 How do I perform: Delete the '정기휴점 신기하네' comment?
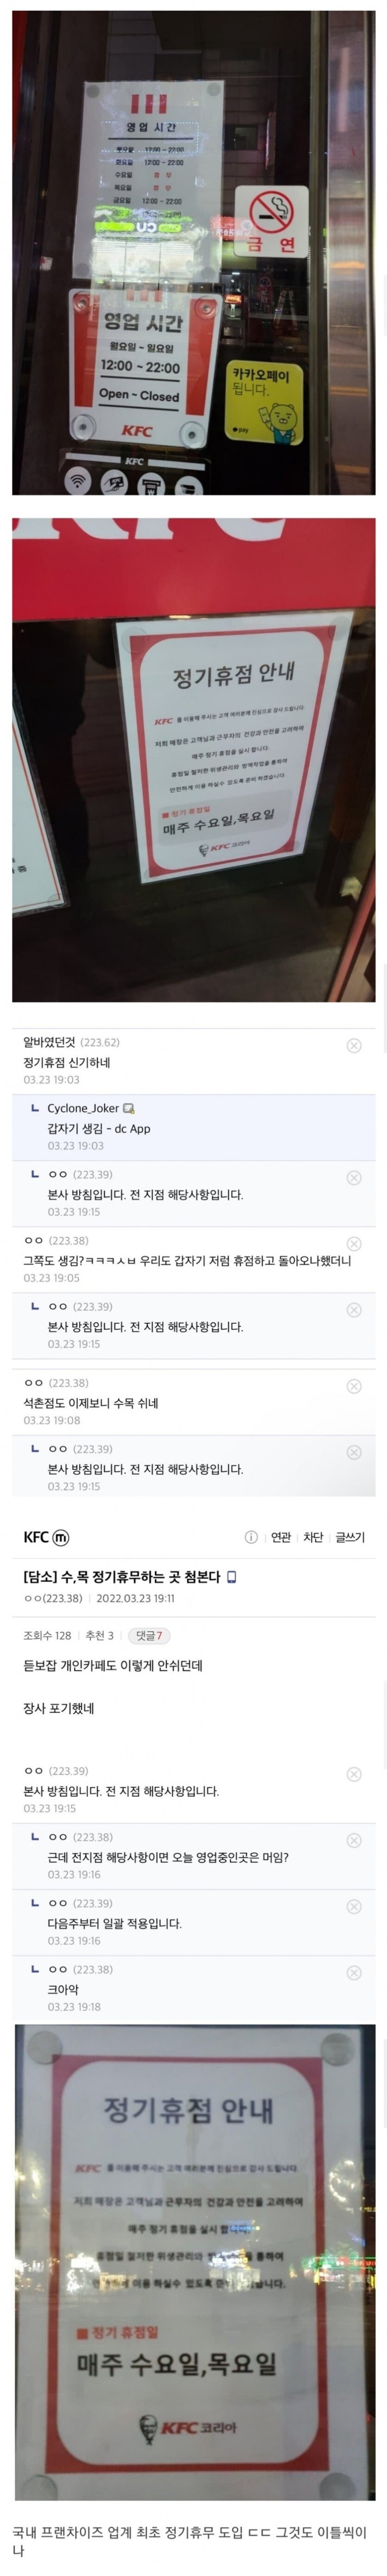[x=353, y=1045]
